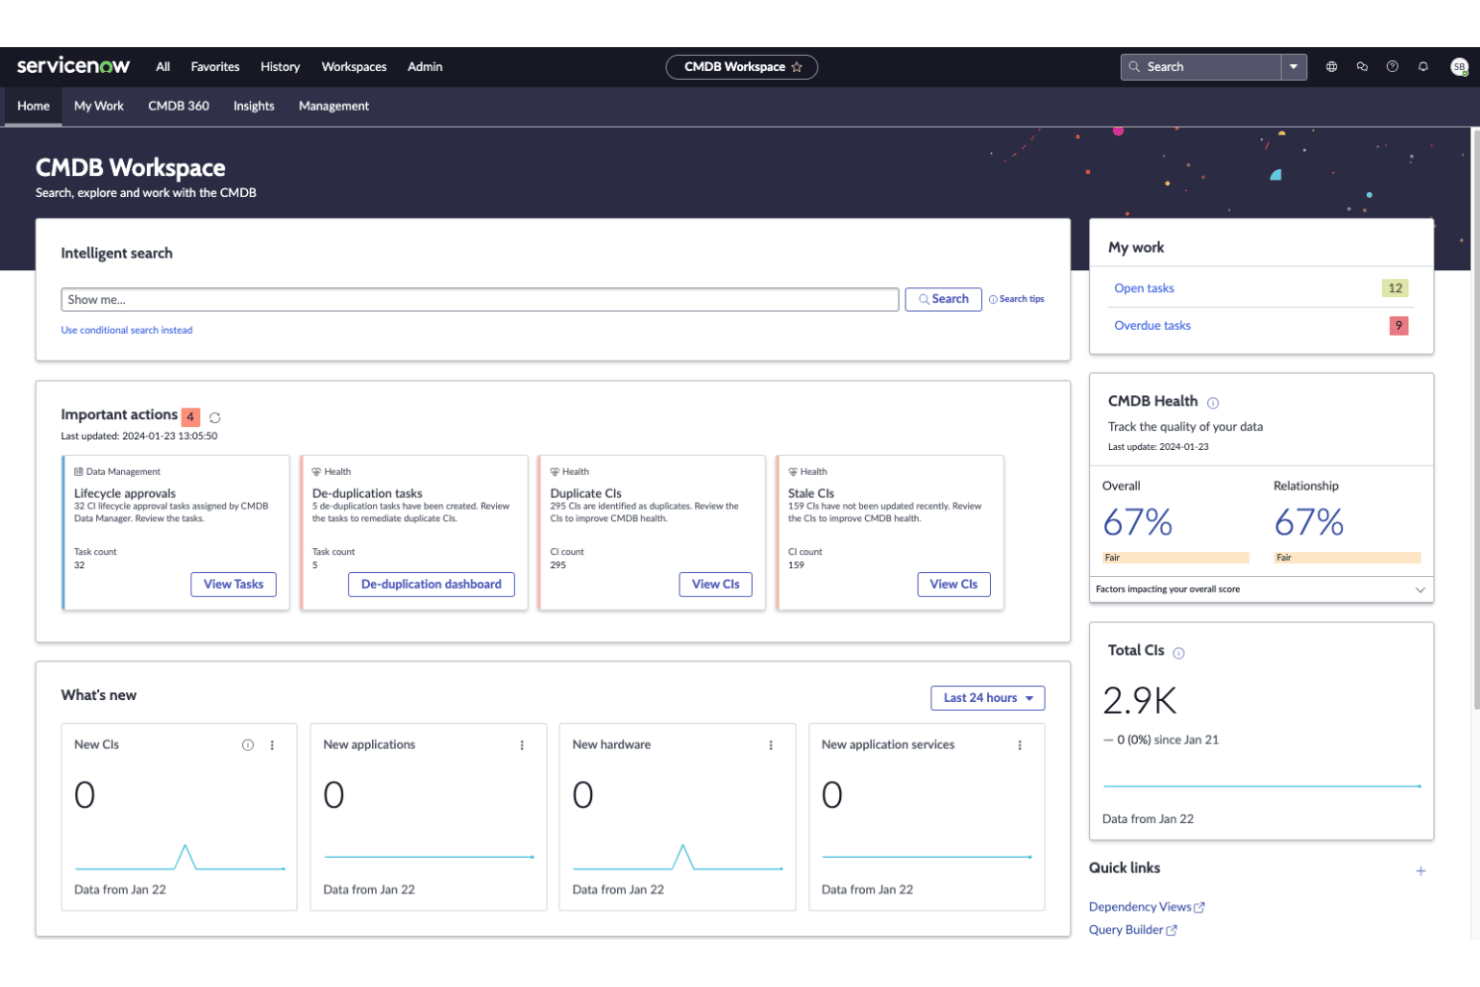The image size is (1480, 987).
Task: Open the Workspaces menu
Action: tap(354, 67)
